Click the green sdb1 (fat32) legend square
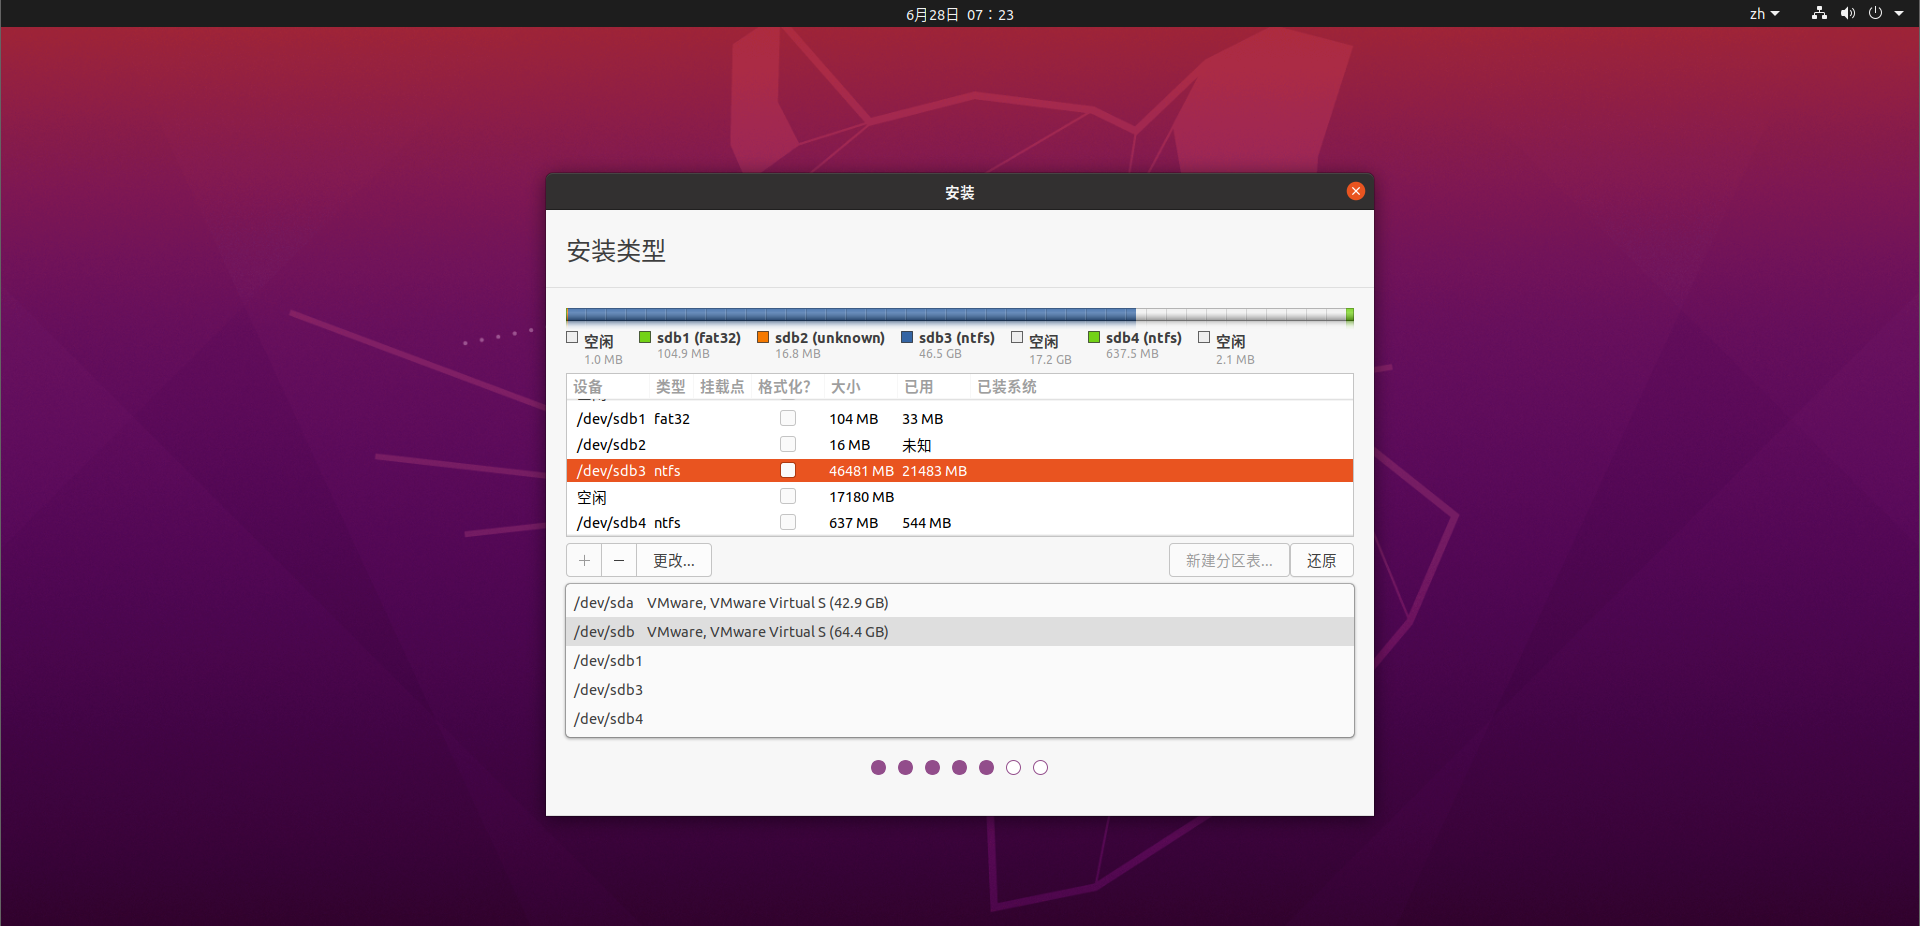Screen dimensions: 1920x926 click(645, 338)
